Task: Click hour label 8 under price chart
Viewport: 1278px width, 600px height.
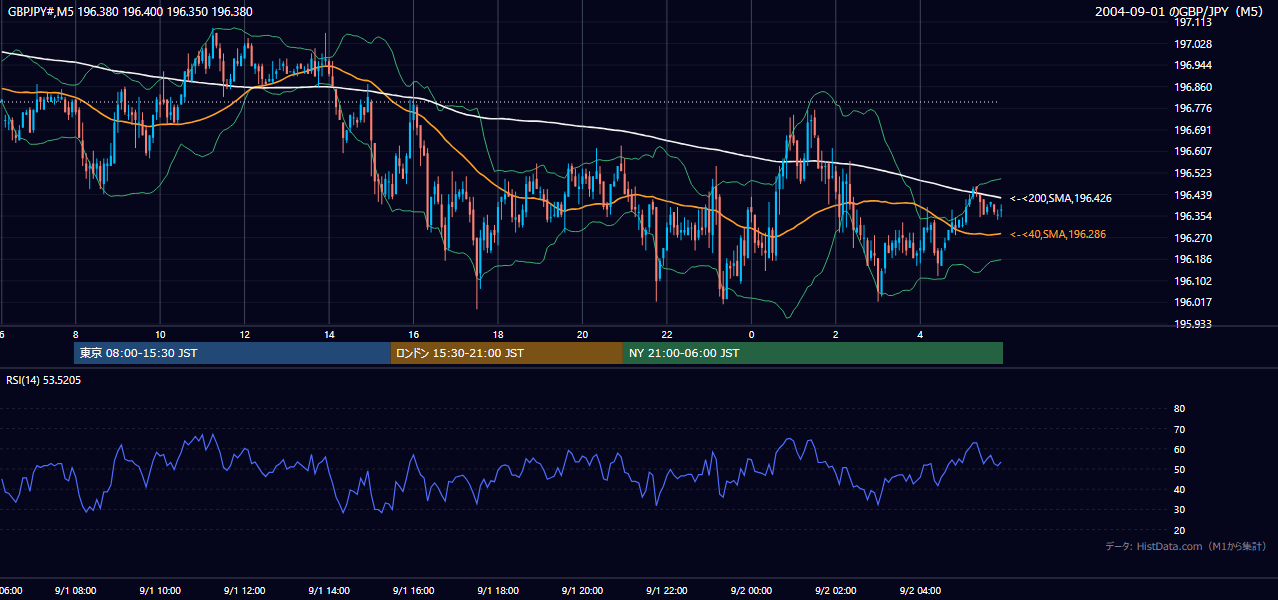Action: pos(75,334)
